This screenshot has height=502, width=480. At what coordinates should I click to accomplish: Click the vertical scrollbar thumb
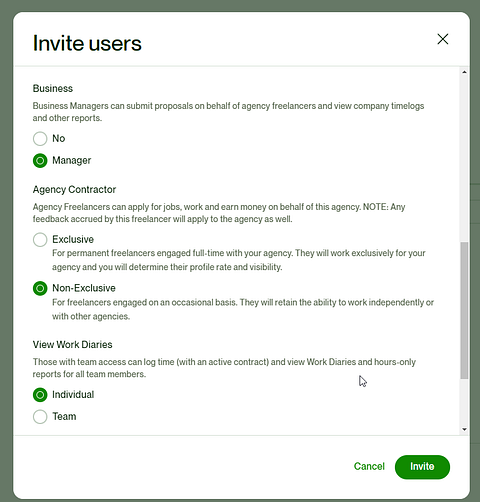[x=464, y=310]
